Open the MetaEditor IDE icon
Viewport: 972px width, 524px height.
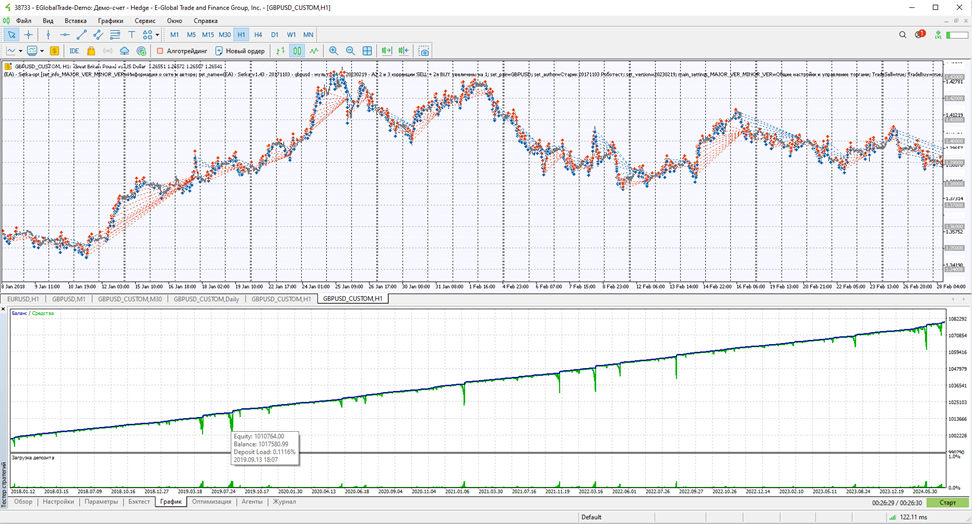74,51
